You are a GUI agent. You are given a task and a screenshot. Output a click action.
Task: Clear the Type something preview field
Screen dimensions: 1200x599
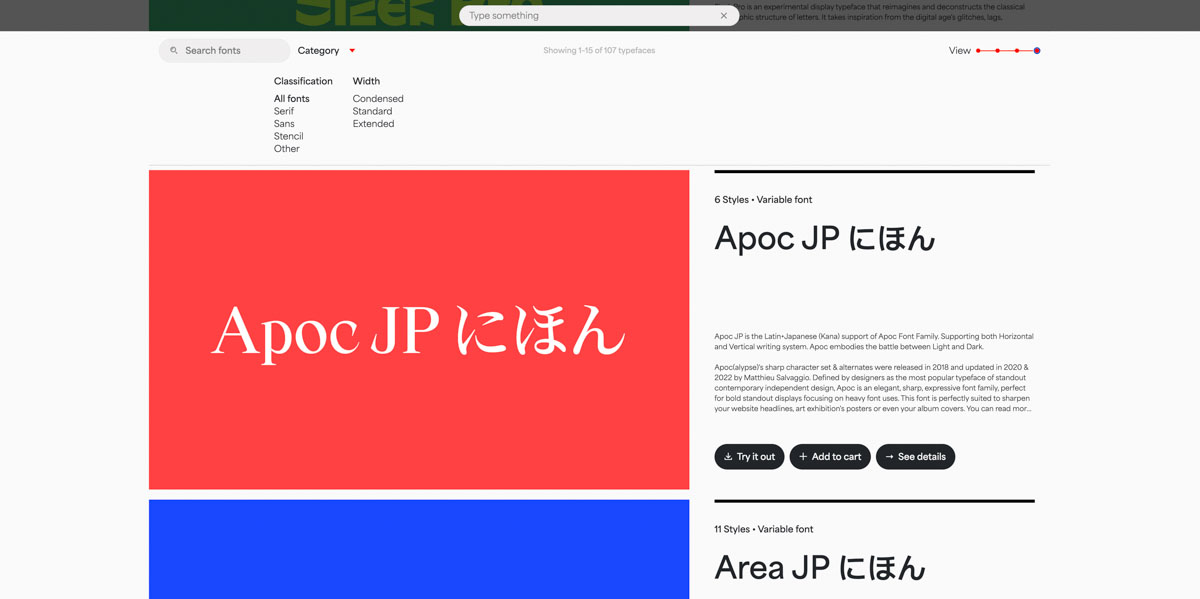(724, 16)
